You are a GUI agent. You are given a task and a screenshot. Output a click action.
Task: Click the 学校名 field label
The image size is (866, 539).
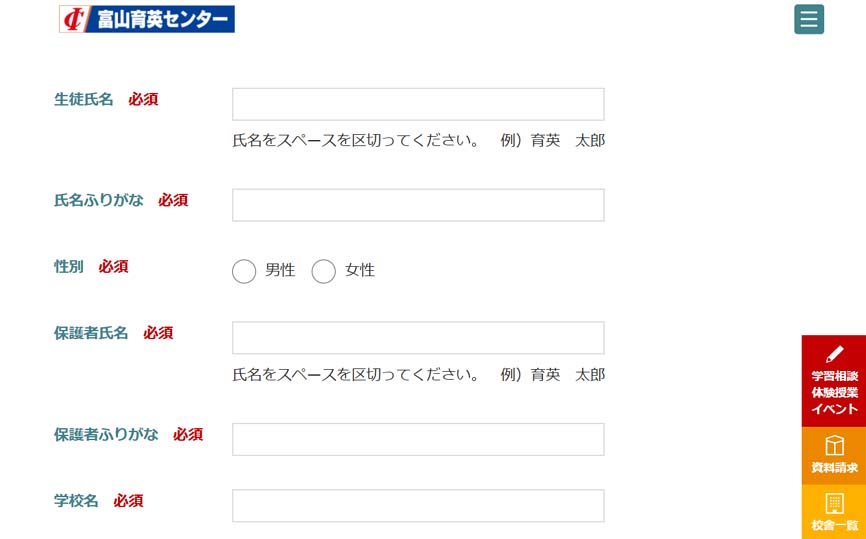[x=76, y=500]
